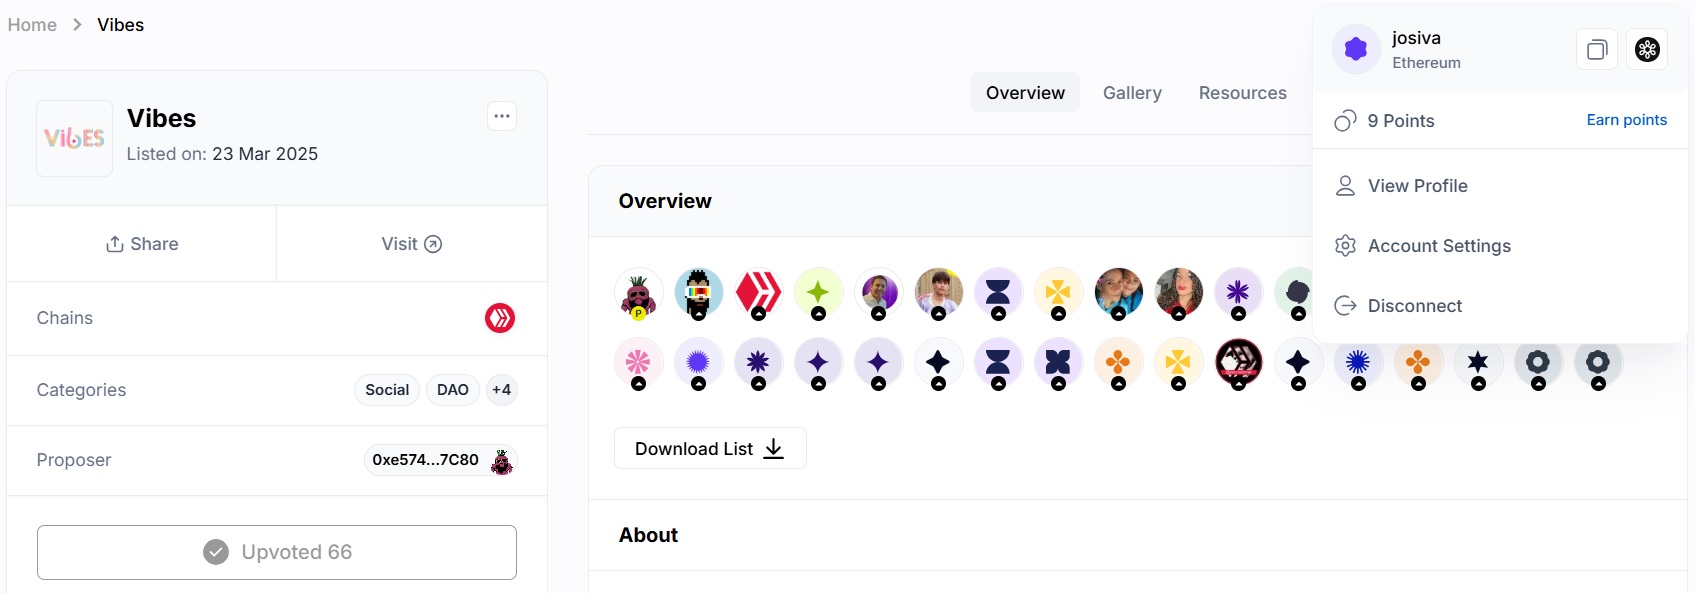Viewport: 1695px width, 593px height.
Task: Click the Chains row label
Action: click(x=65, y=318)
